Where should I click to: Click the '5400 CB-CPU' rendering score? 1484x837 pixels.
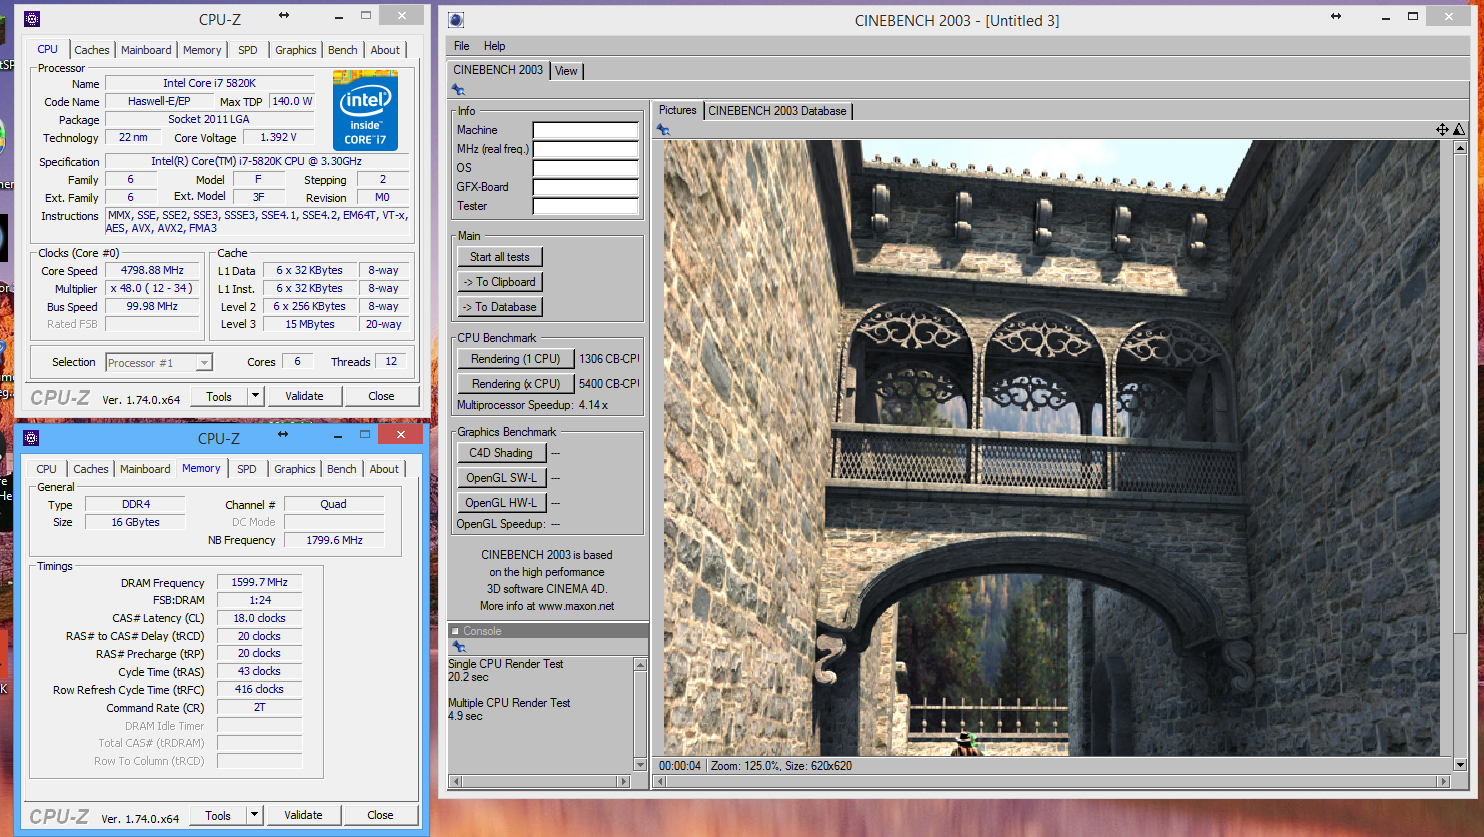click(x=609, y=384)
